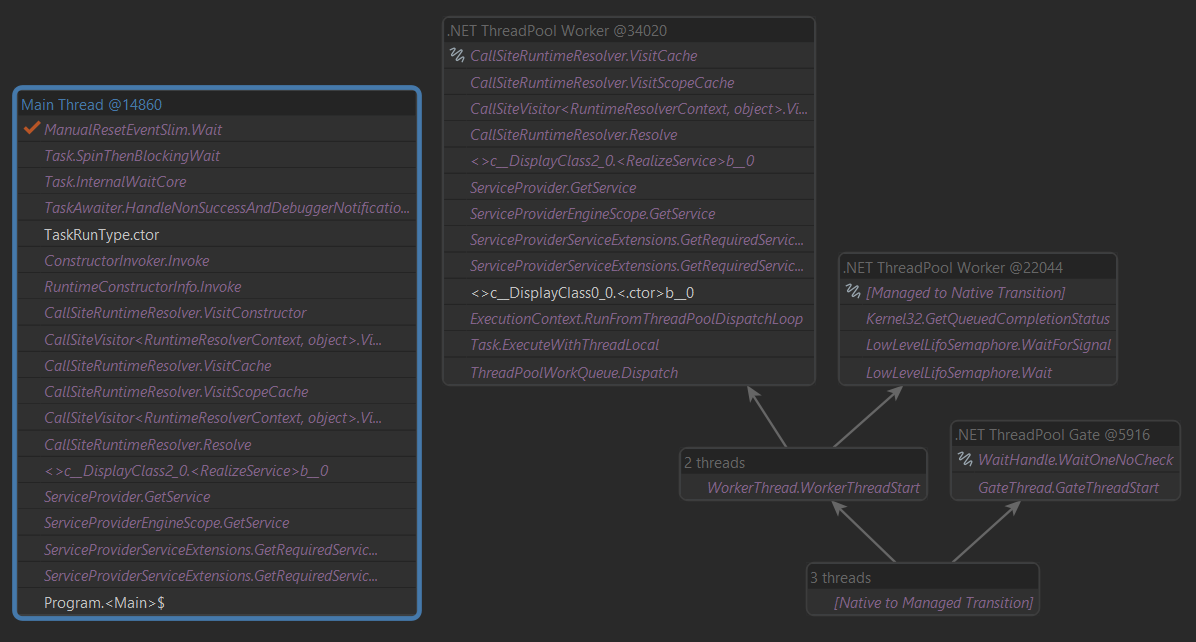Select the .NET ThreadPool Gate @5916 header
Screen dimensions: 1196x642
click(1041, 434)
